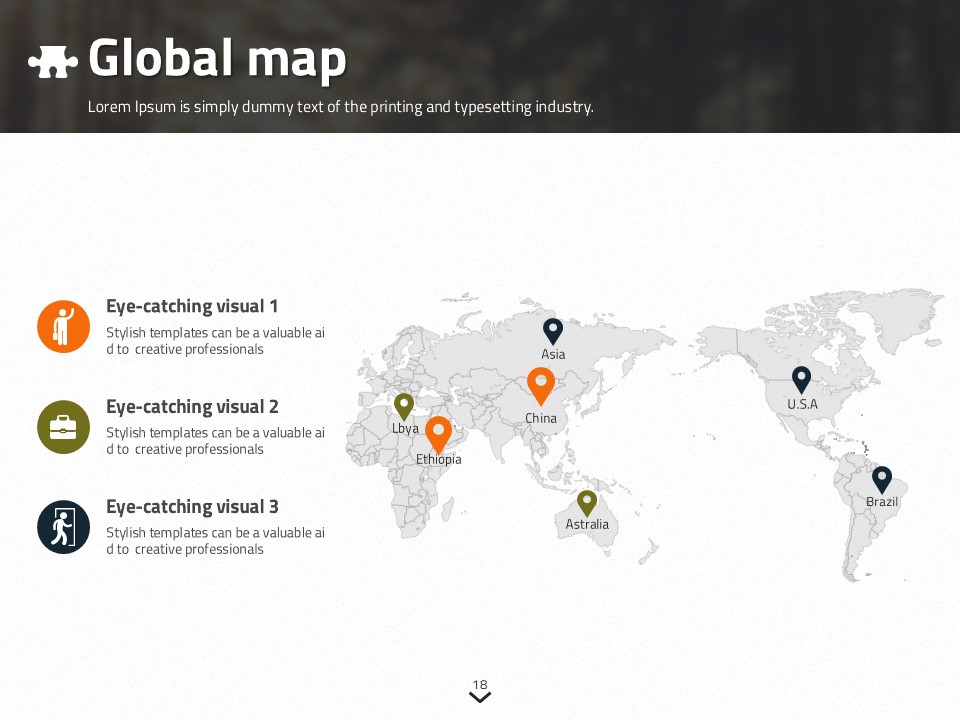The image size is (960, 720).
Task: Select the Lorem Ipsum subtitle text
Action: 340,107
